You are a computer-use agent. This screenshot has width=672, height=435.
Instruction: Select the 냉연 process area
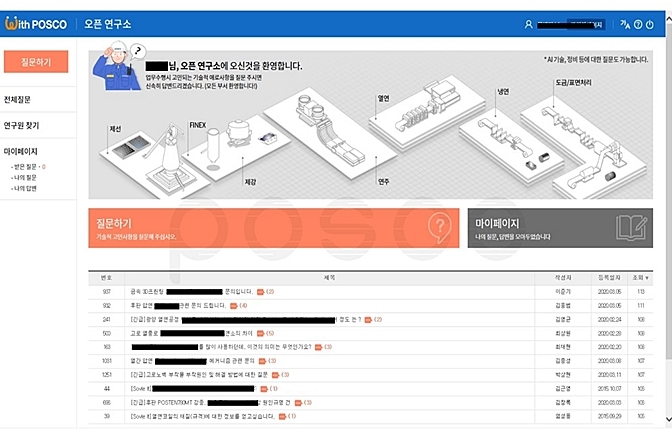pos(503,92)
